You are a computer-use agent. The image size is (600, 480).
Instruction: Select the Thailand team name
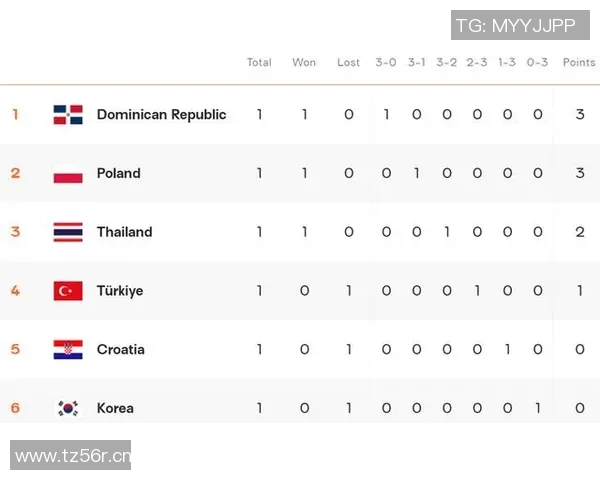[124, 232]
